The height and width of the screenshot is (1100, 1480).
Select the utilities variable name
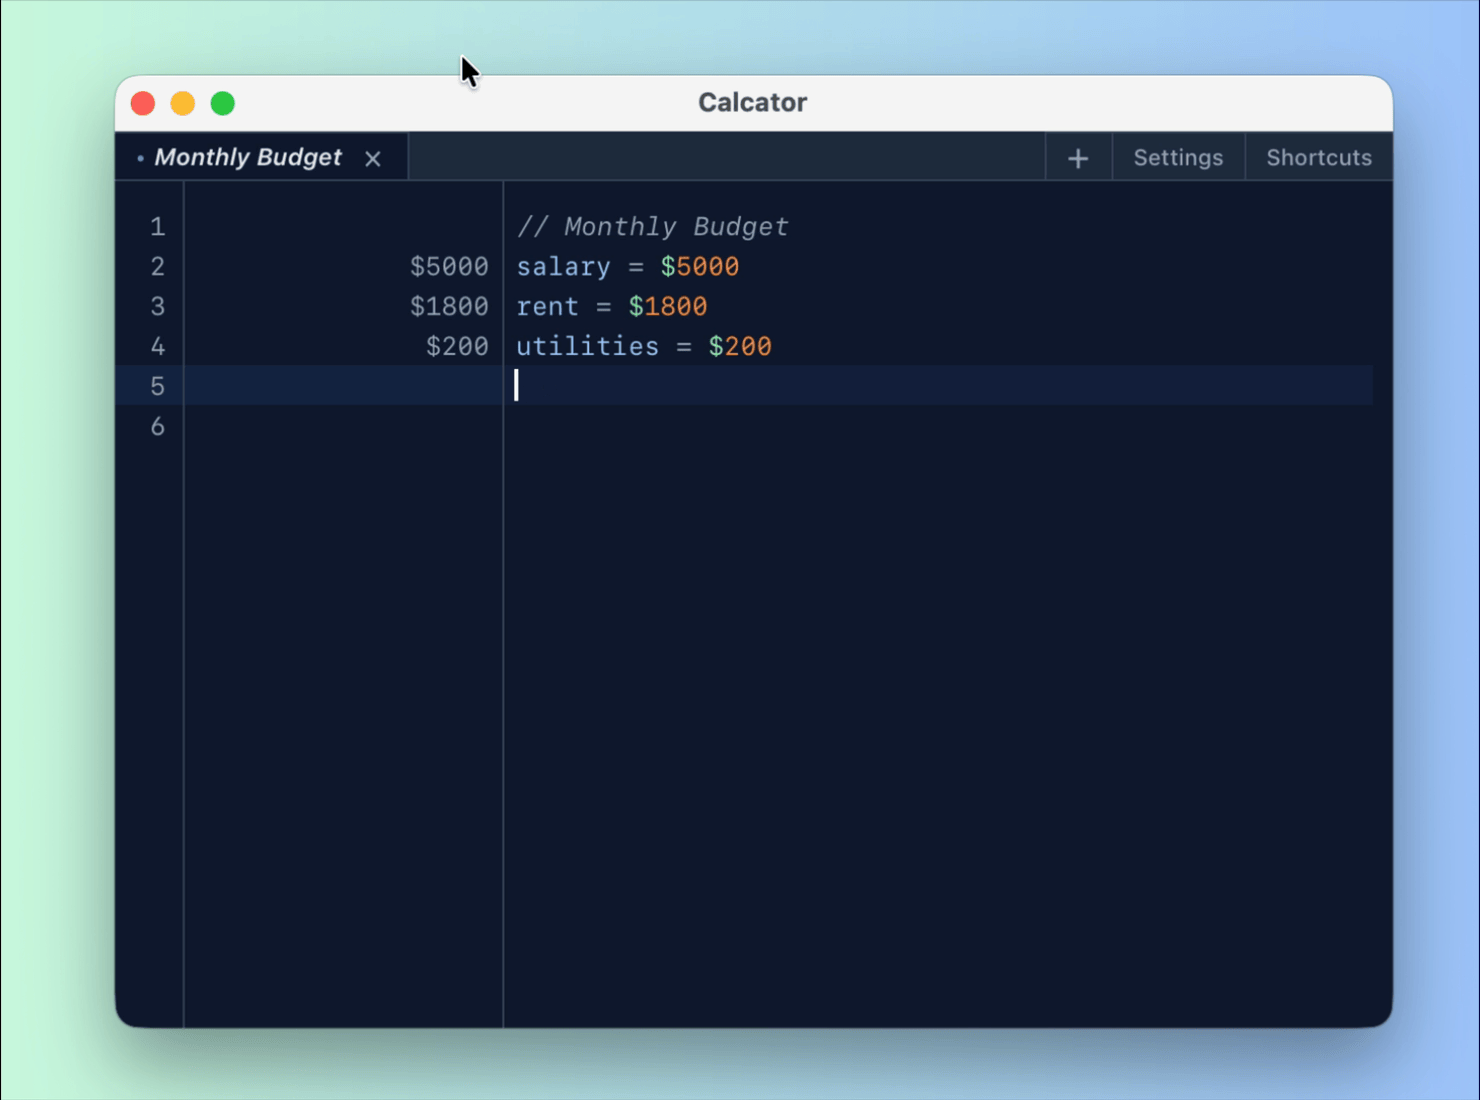point(587,346)
